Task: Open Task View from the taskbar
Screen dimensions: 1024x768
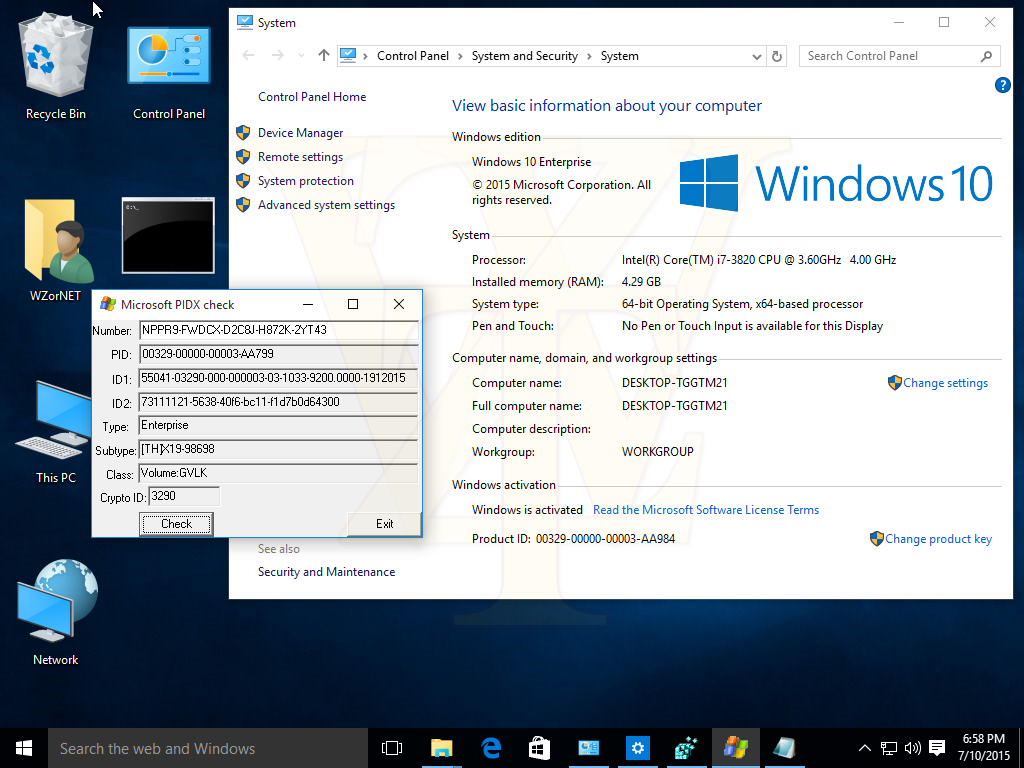Action: [x=392, y=748]
